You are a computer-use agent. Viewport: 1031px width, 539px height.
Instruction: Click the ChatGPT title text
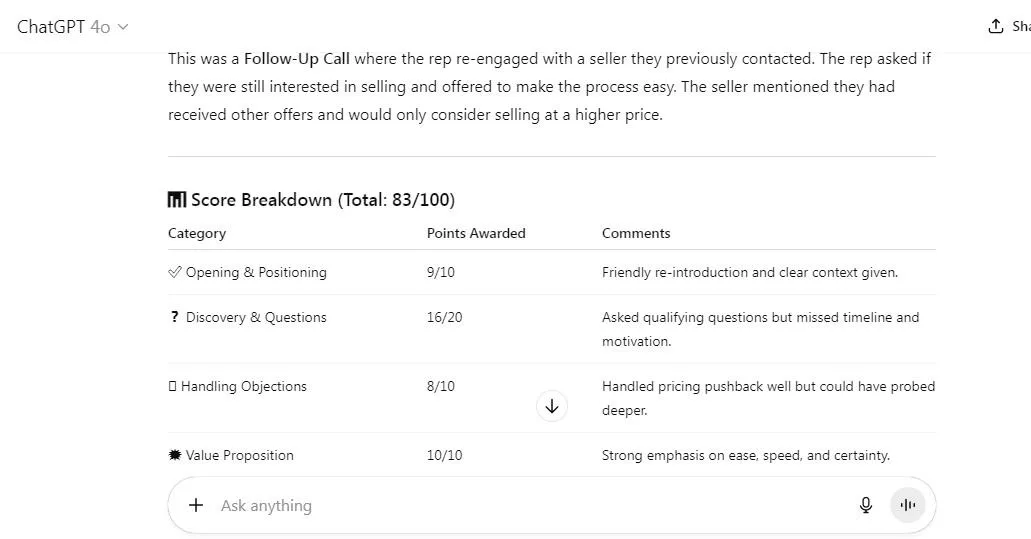(51, 27)
